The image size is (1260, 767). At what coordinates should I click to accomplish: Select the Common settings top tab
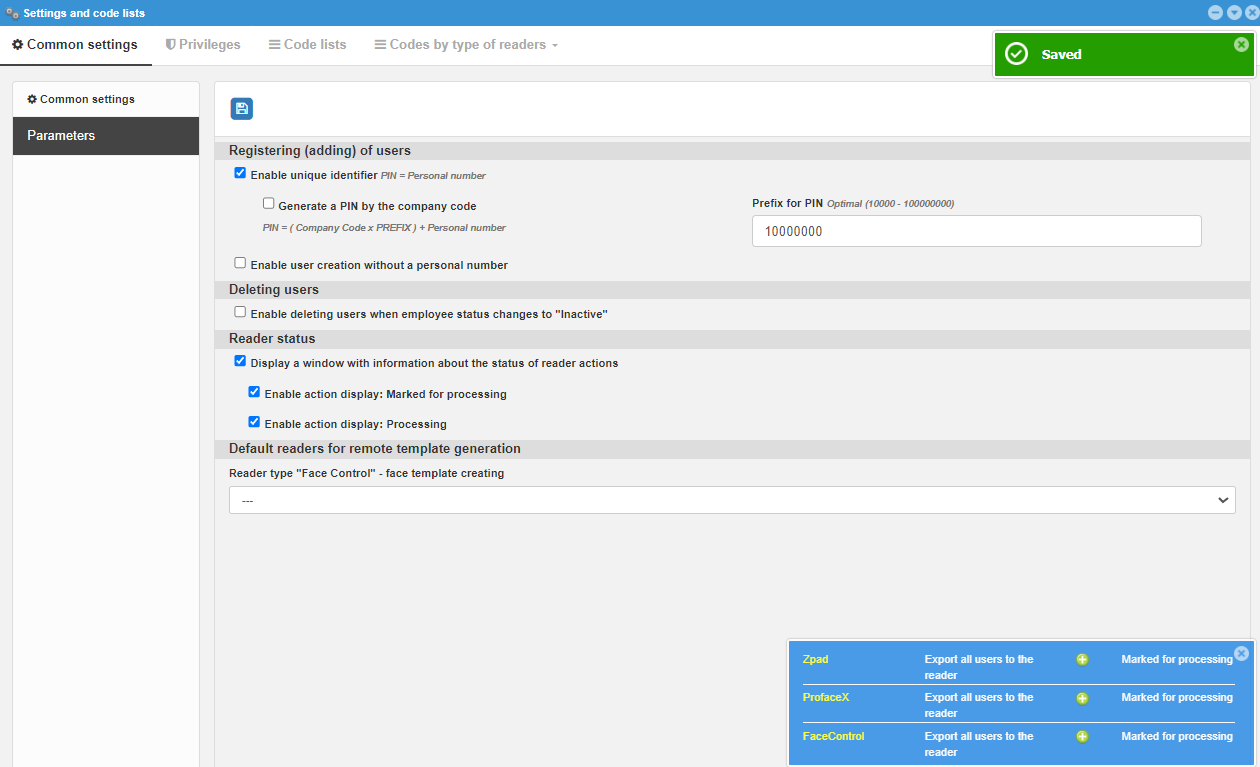[x=75, y=45]
